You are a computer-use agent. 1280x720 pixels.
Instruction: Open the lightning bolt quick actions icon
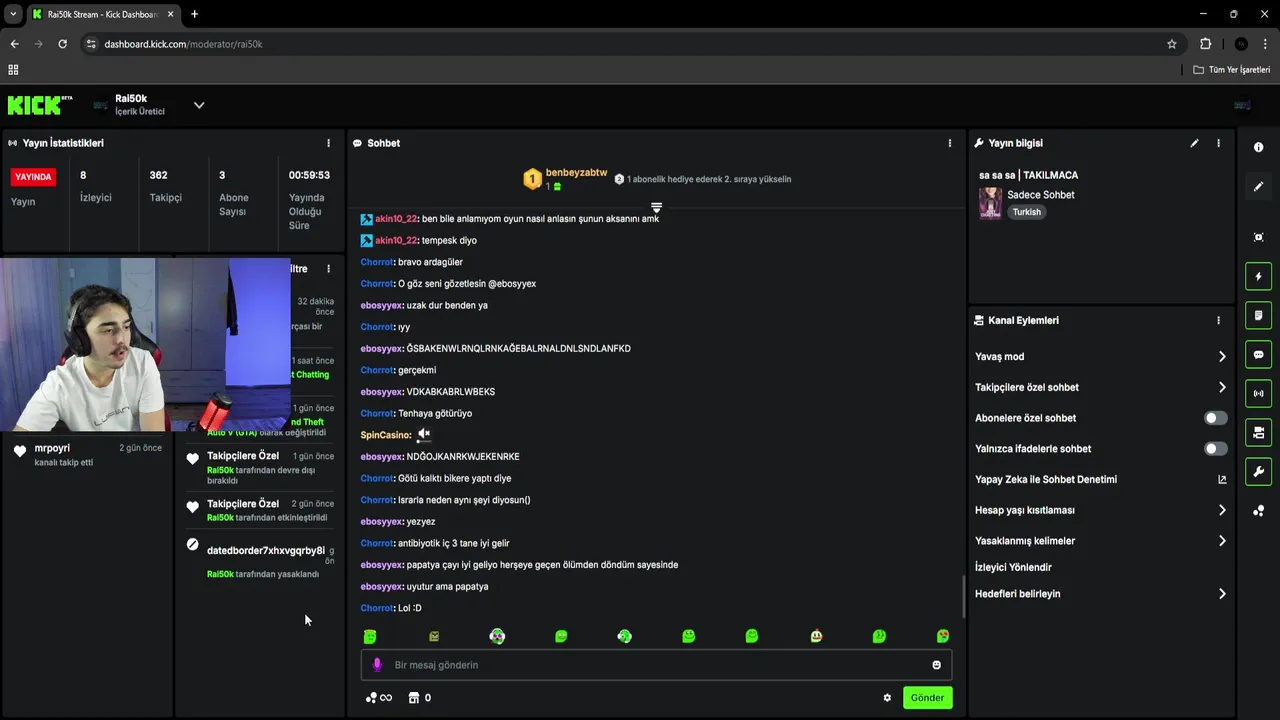(x=1258, y=276)
